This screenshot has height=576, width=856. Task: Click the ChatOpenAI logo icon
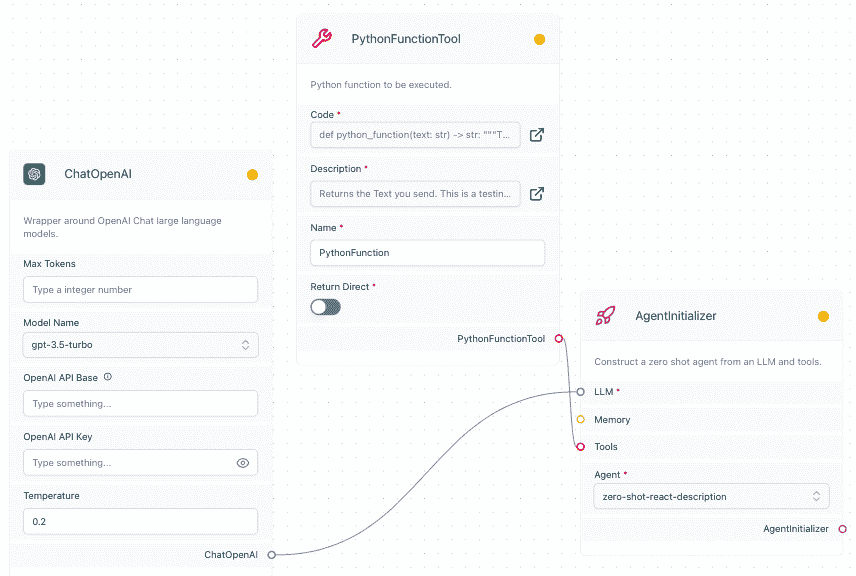click(x=34, y=174)
